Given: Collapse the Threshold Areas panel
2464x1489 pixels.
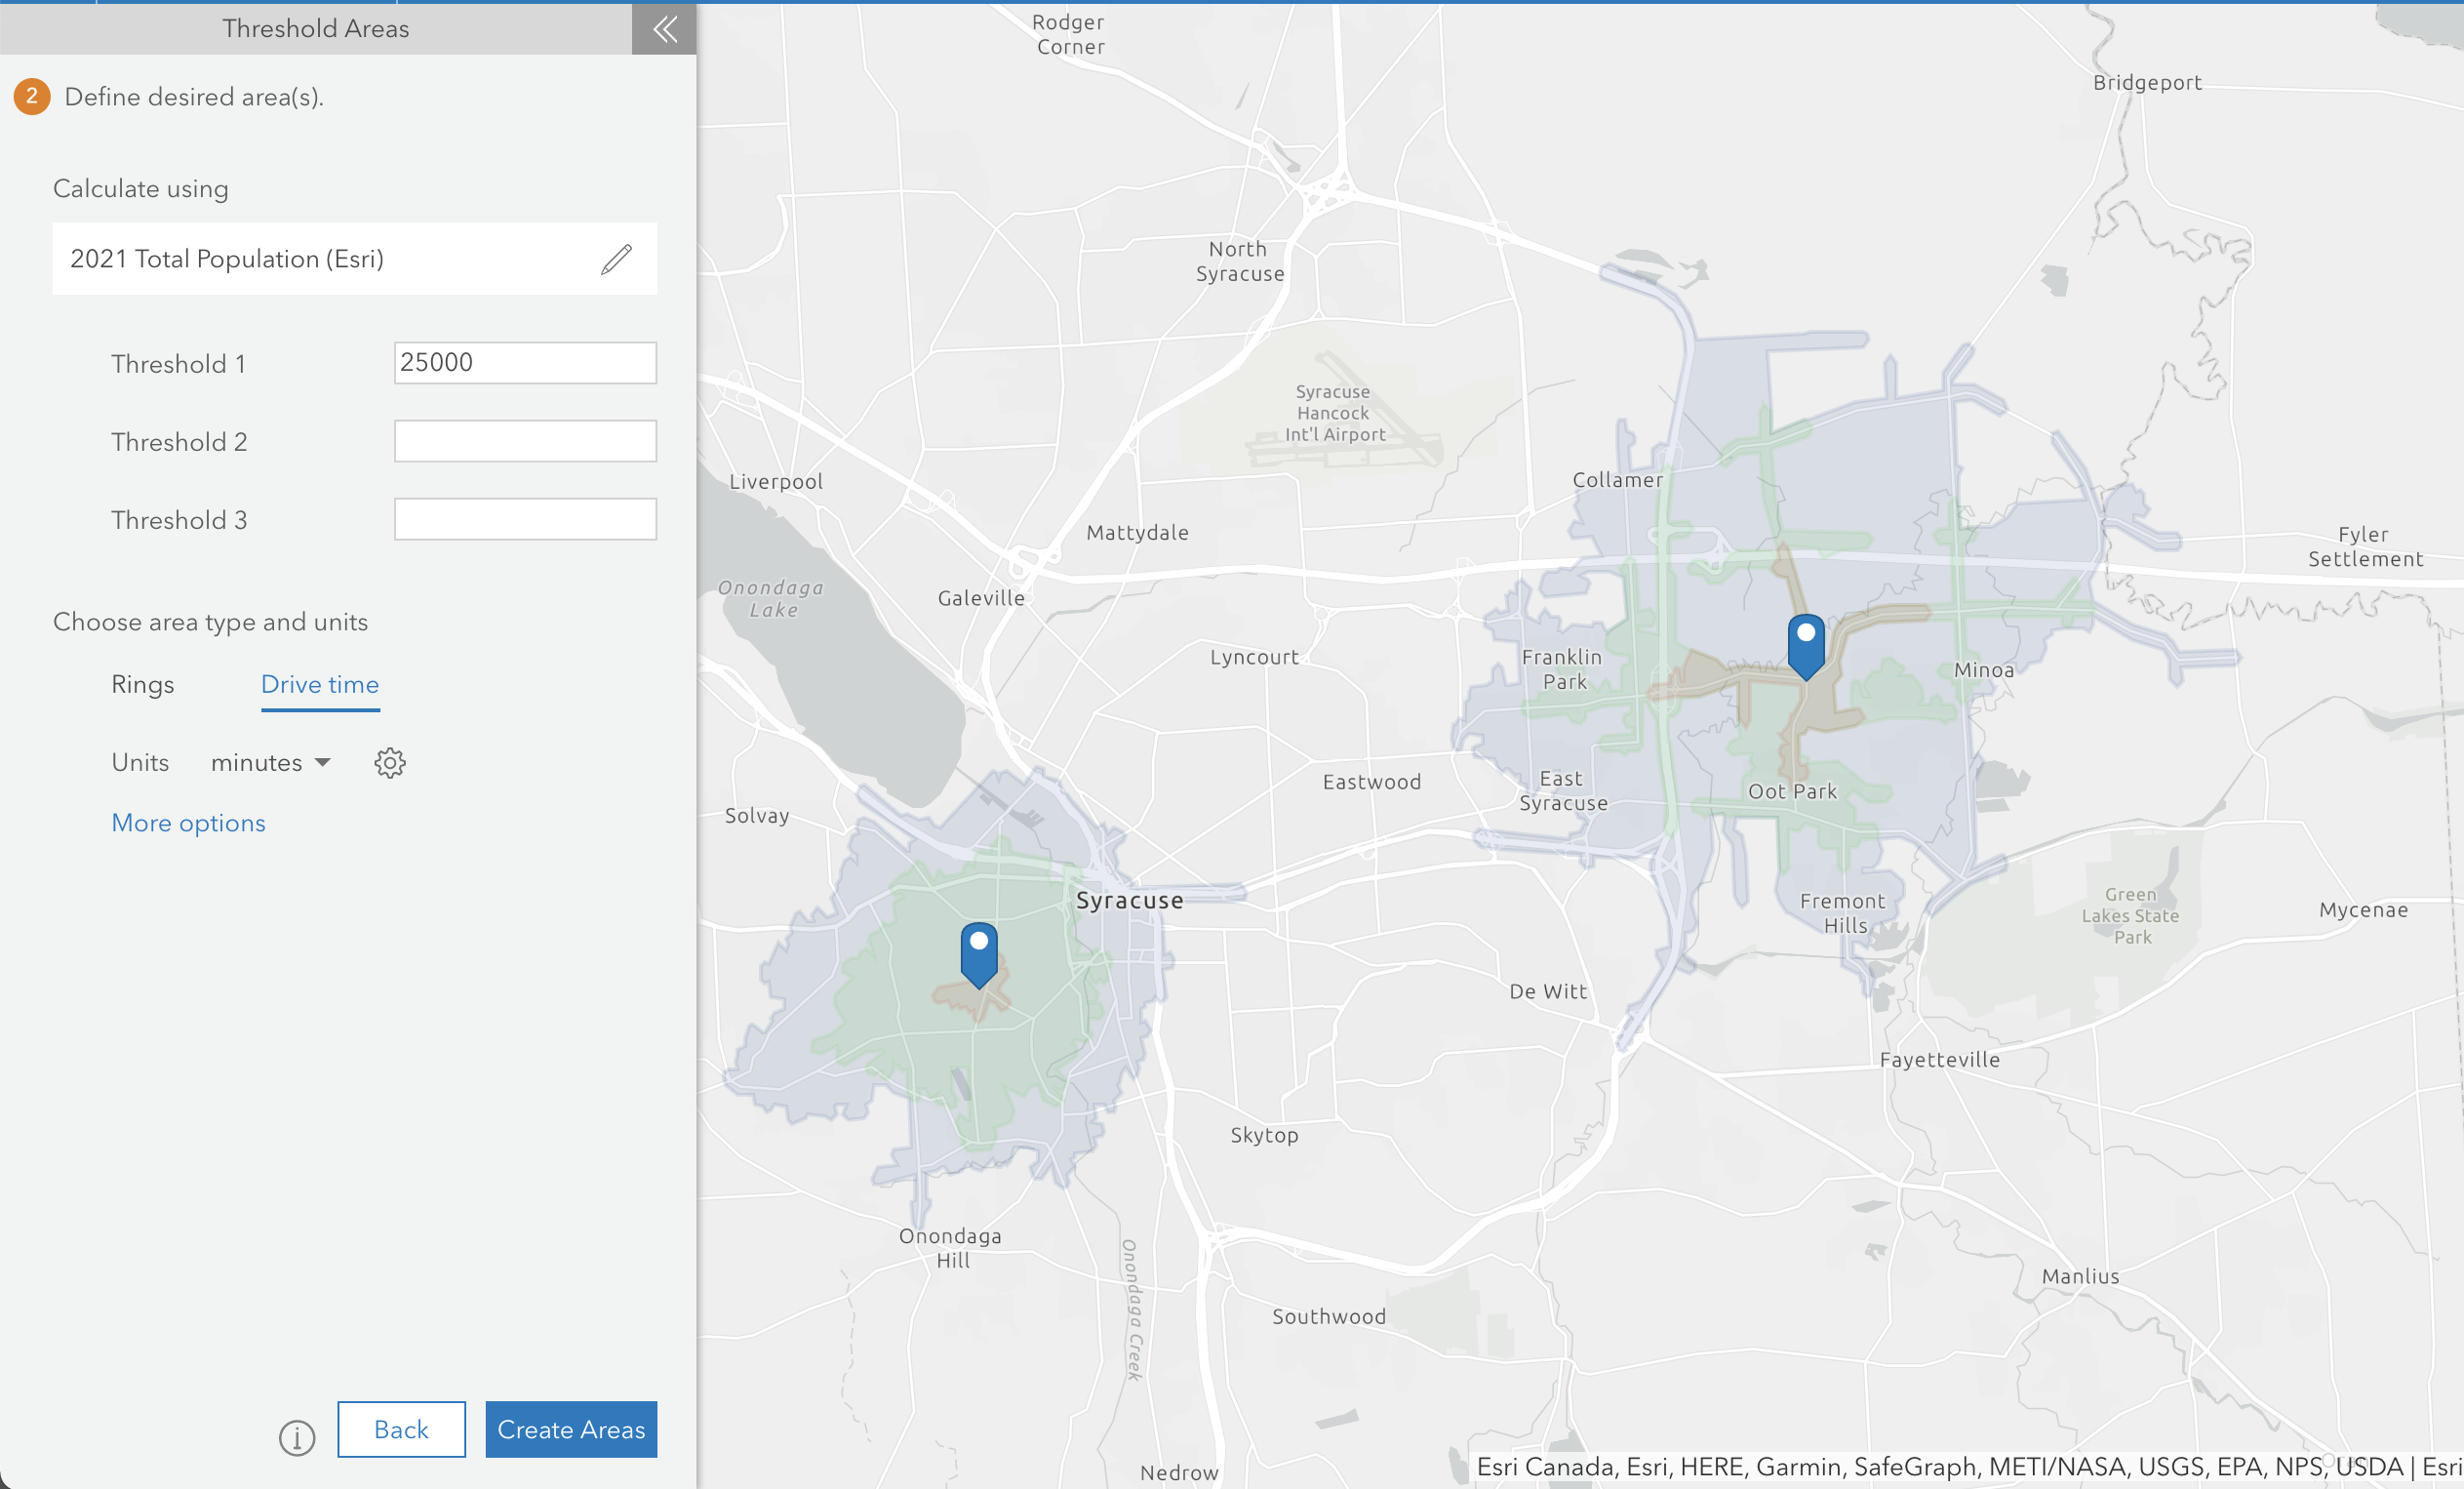Looking at the screenshot, I should tap(664, 28).
